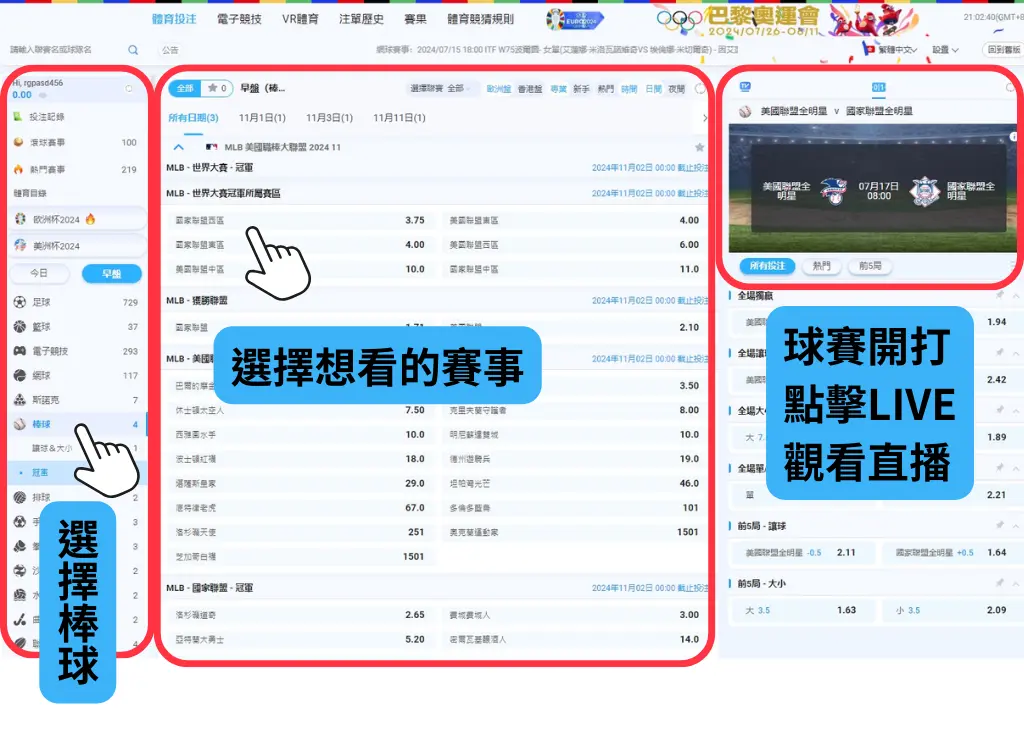The height and width of the screenshot is (732, 1024).
Task: Click the 全部 blue pill button
Action: (x=185, y=88)
